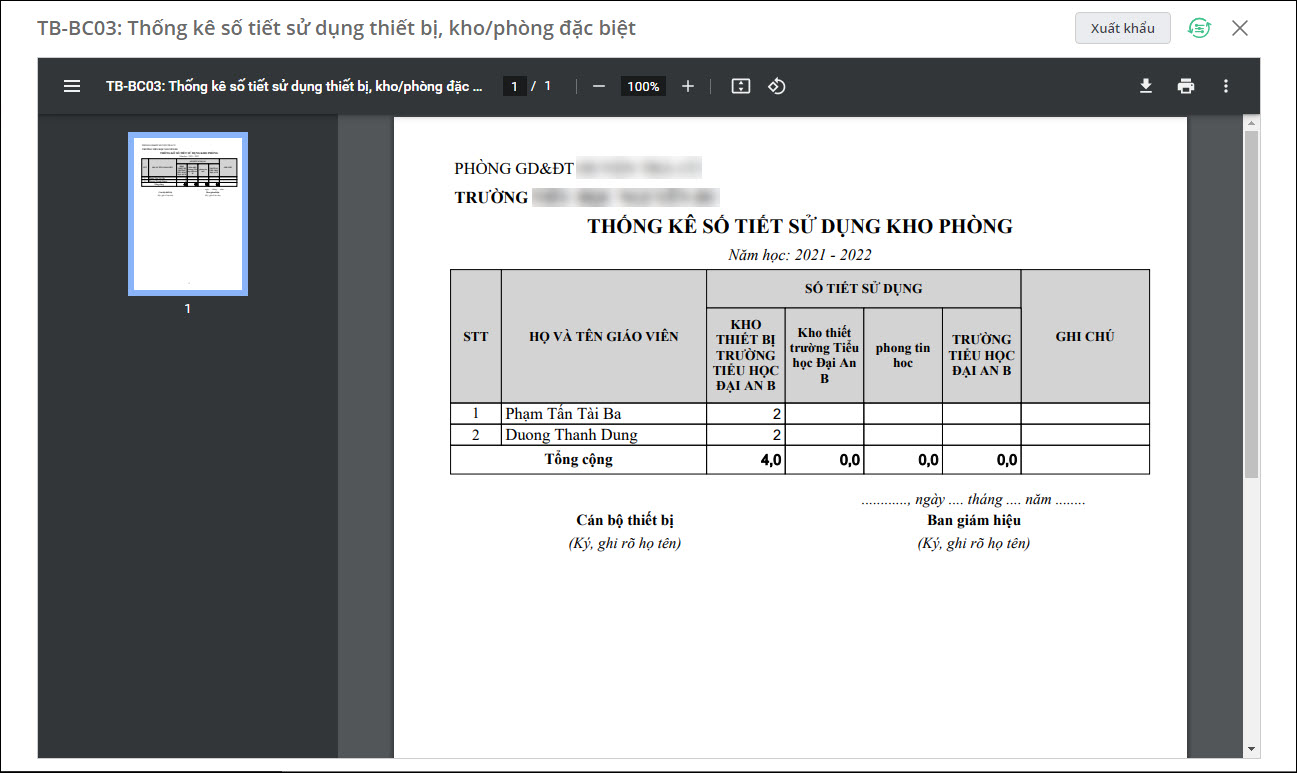Click the SỐ TIẾT SỬ DỤNG header
This screenshot has height=773, width=1297.
point(864,289)
